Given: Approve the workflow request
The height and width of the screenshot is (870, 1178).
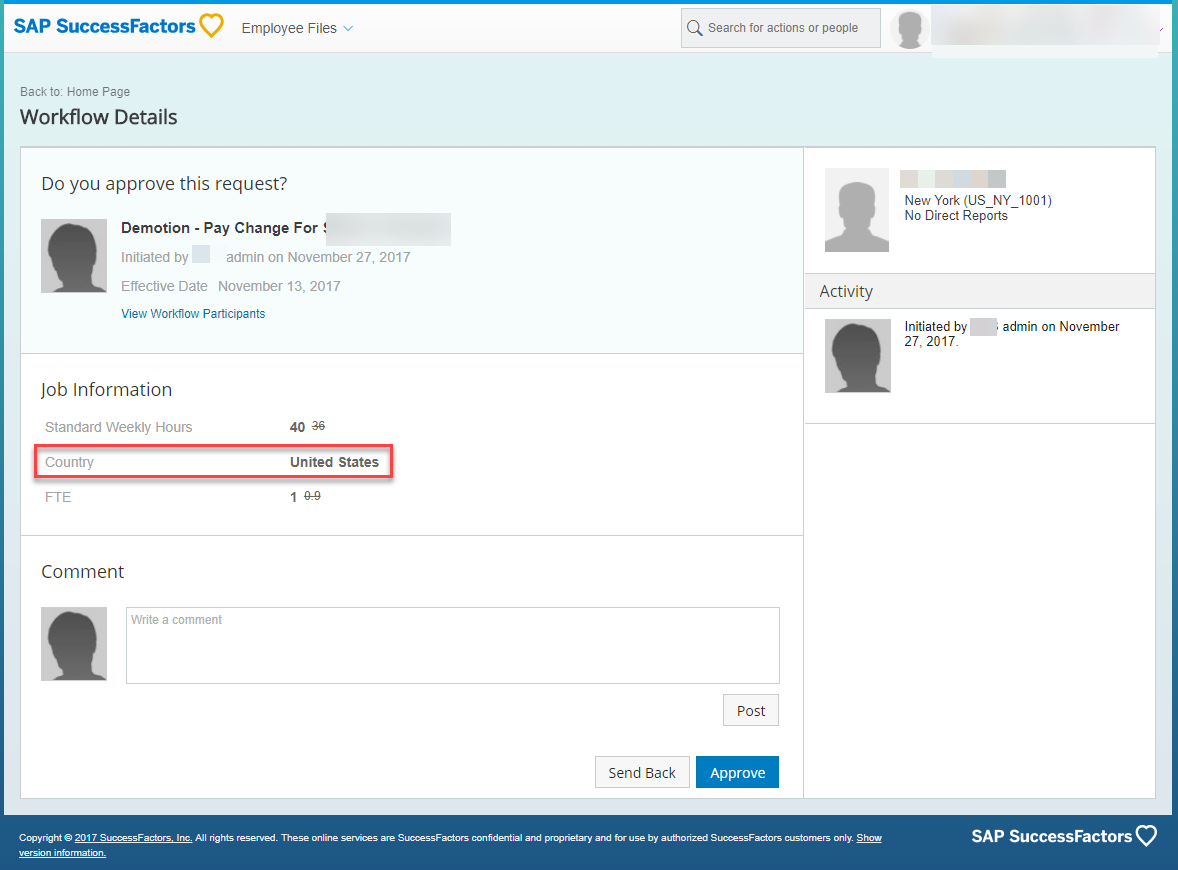Looking at the screenshot, I should (x=737, y=772).
